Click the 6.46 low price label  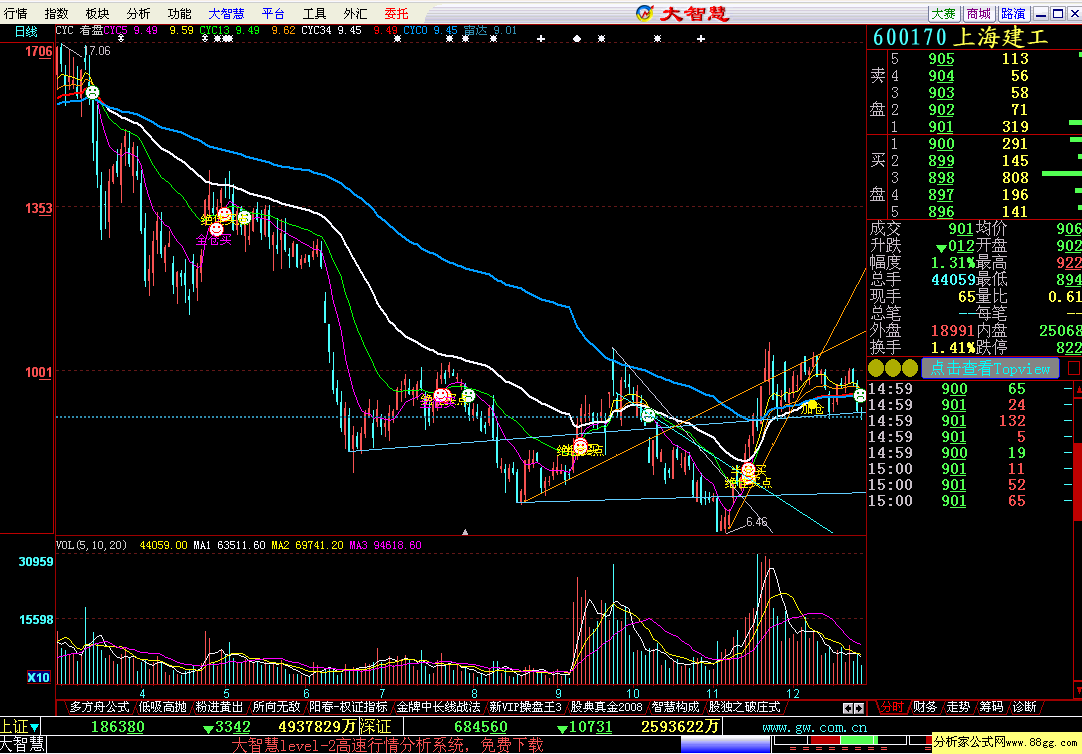point(756,522)
